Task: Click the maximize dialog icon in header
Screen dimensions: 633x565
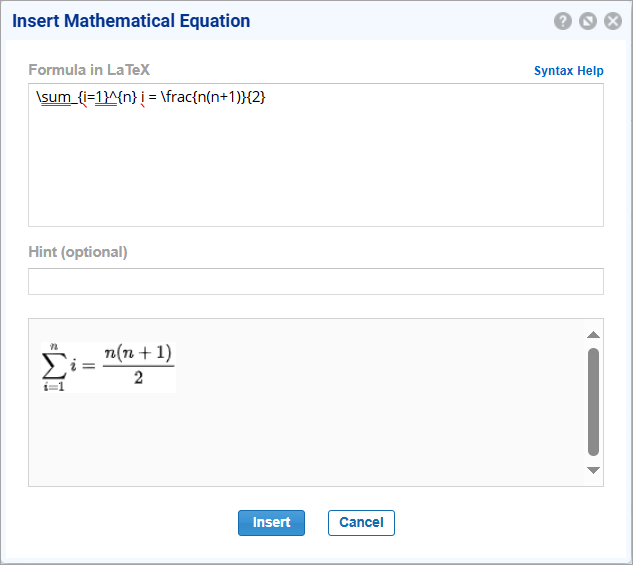Action: [x=588, y=21]
